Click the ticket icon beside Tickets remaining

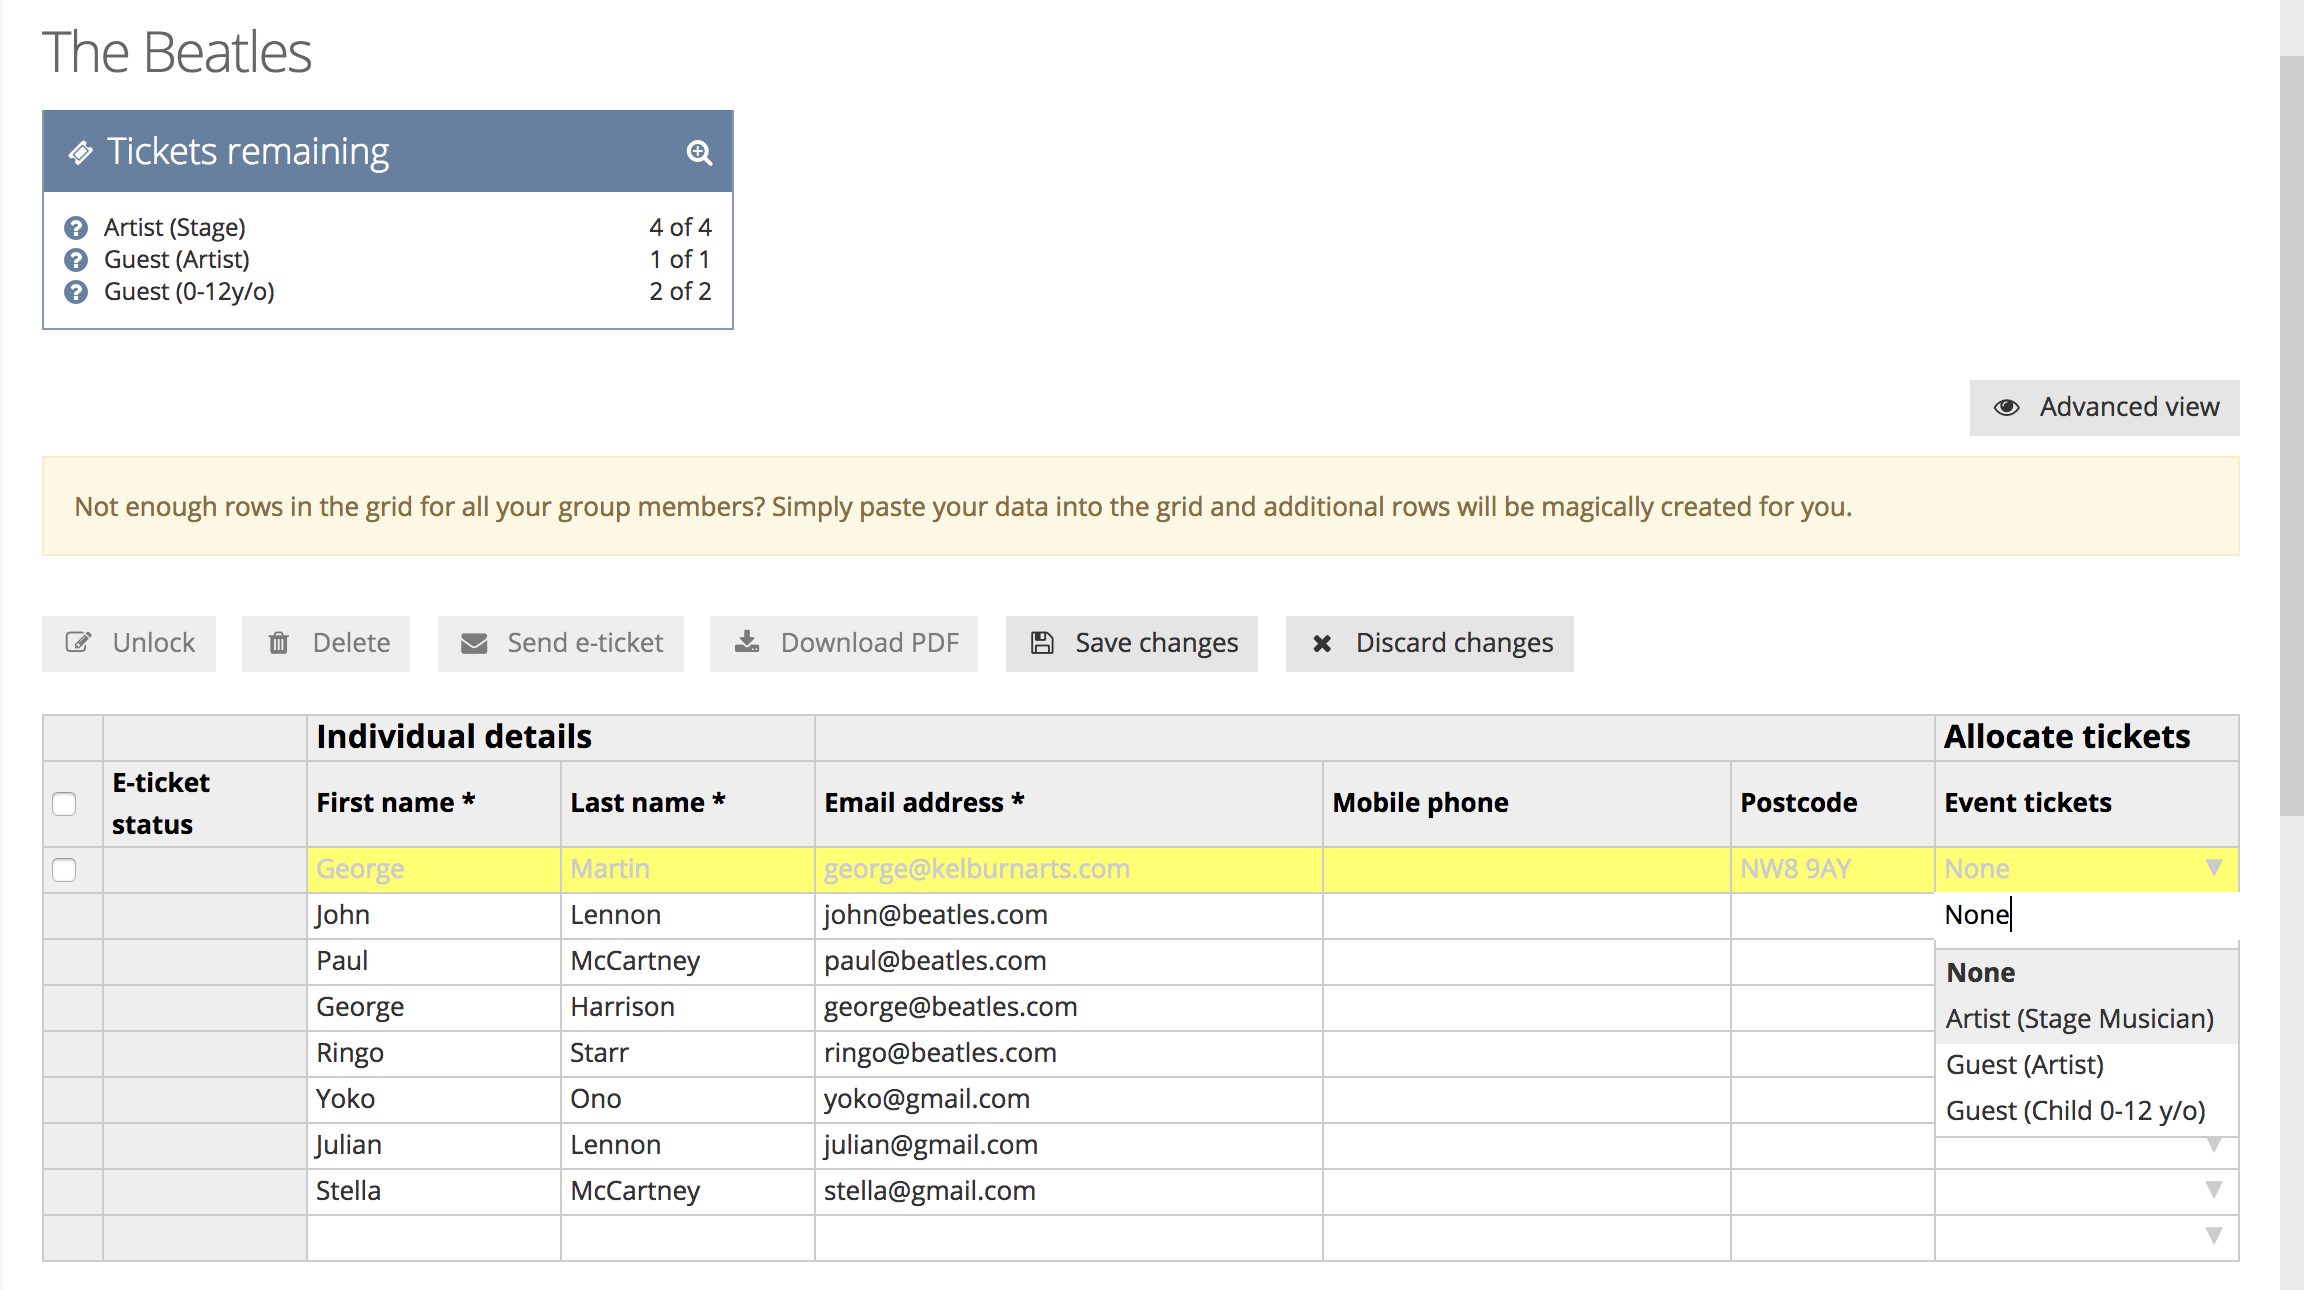tap(80, 152)
